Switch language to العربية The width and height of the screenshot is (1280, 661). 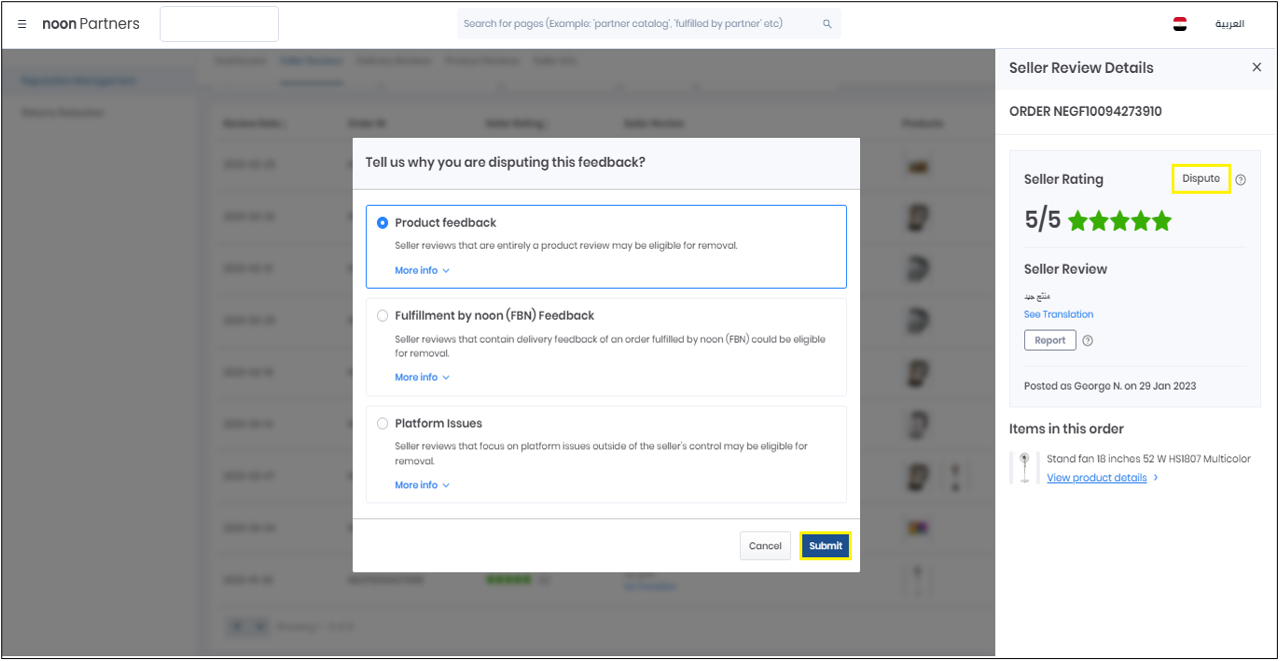coord(1229,24)
